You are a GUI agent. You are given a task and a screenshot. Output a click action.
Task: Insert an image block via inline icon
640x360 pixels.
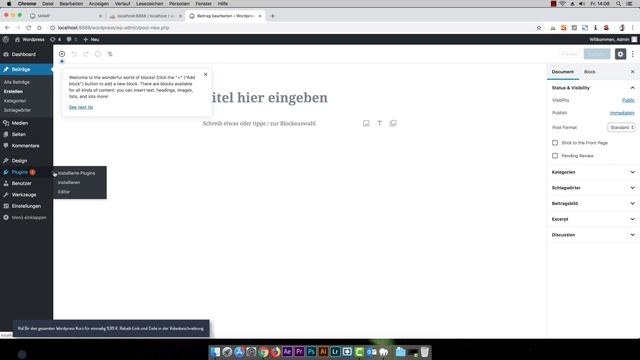[x=366, y=123]
